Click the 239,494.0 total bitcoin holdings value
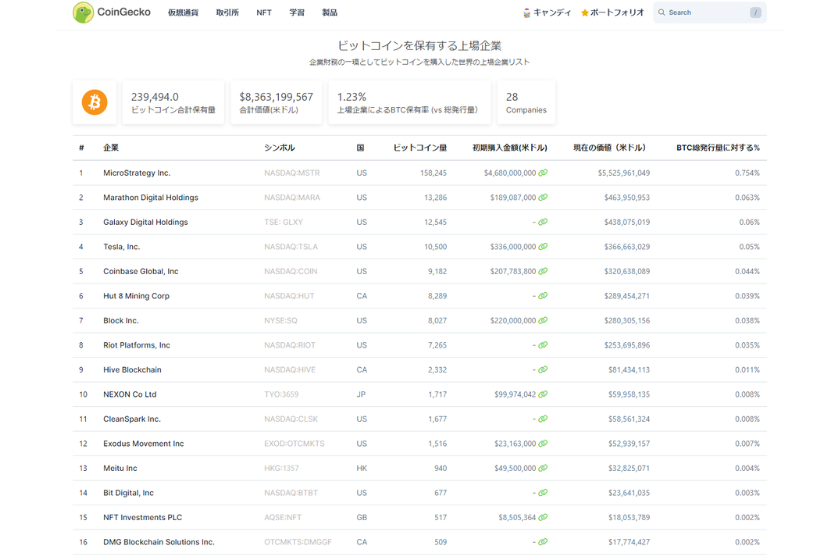 [x=155, y=97]
